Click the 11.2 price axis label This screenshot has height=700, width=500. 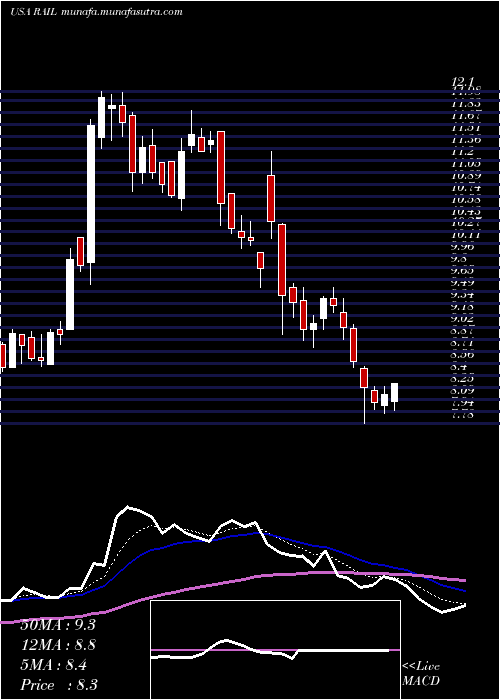pyautogui.click(x=462, y=152)
